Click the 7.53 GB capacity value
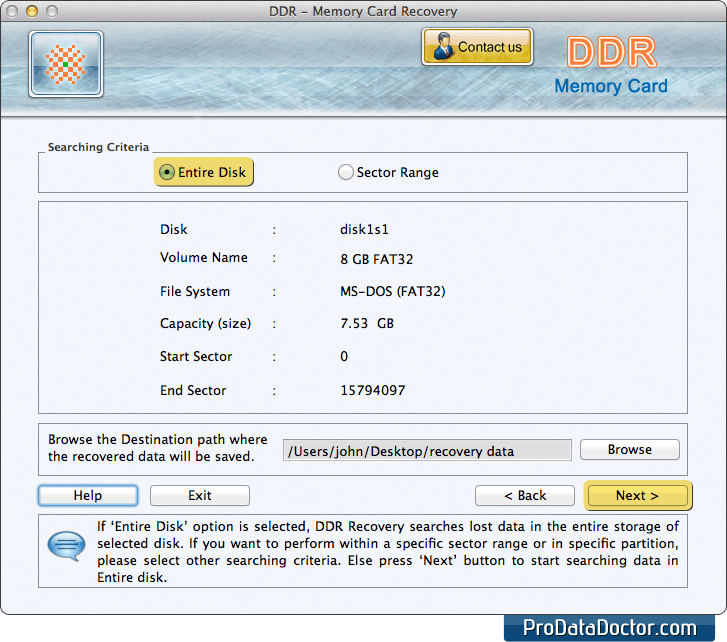 pos(367,323)
